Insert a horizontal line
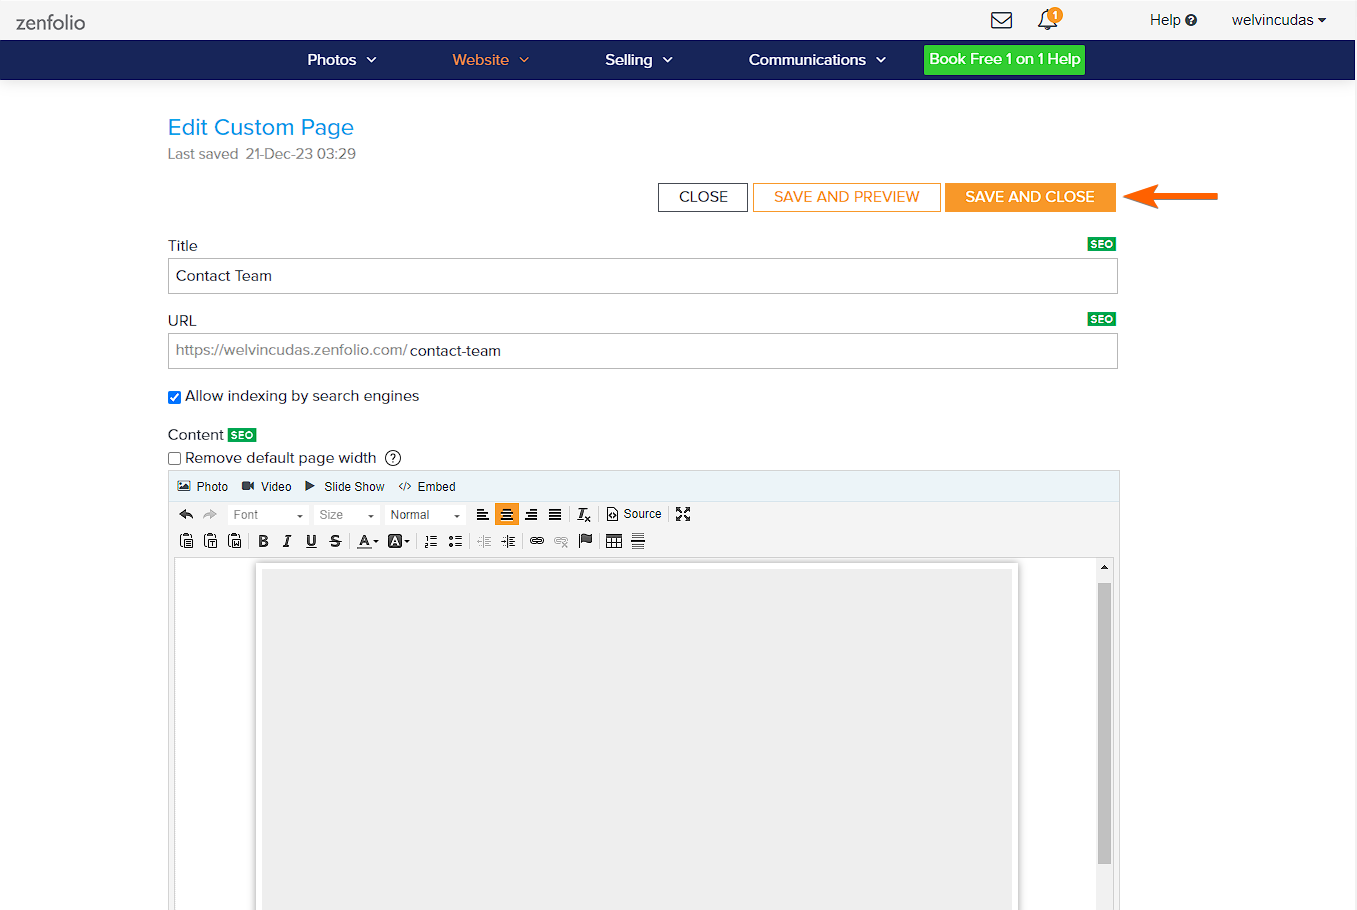1357x910 pixels. tap(638, 541)
